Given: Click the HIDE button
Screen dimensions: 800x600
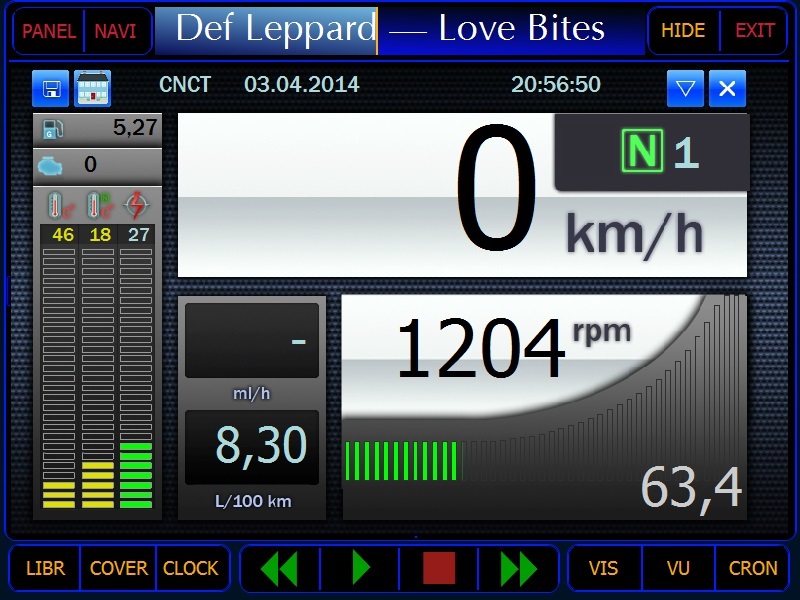Looking at the screenshot, I should click(683, 31).
